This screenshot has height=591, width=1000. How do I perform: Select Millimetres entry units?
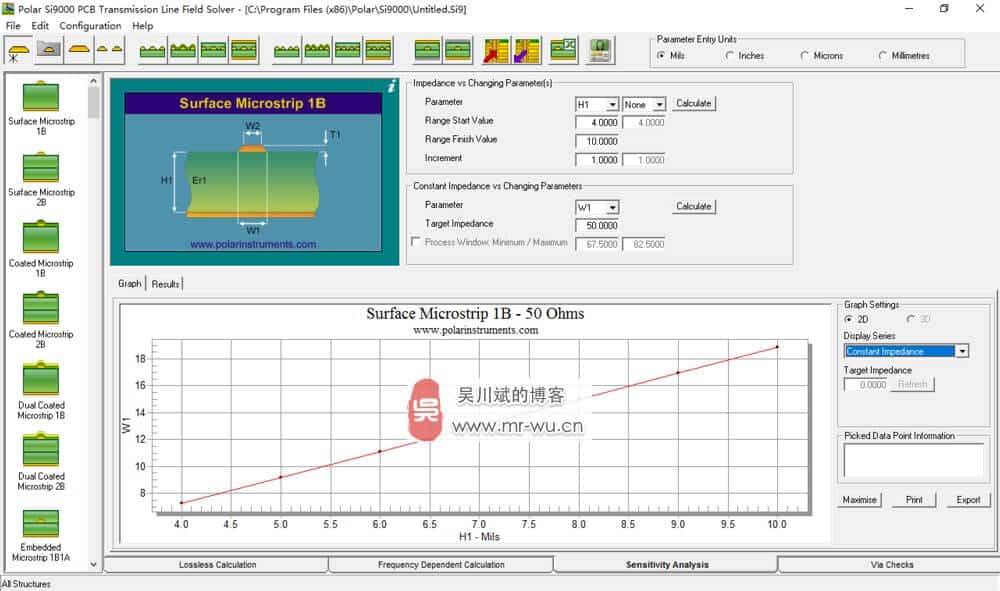(904, 55)
